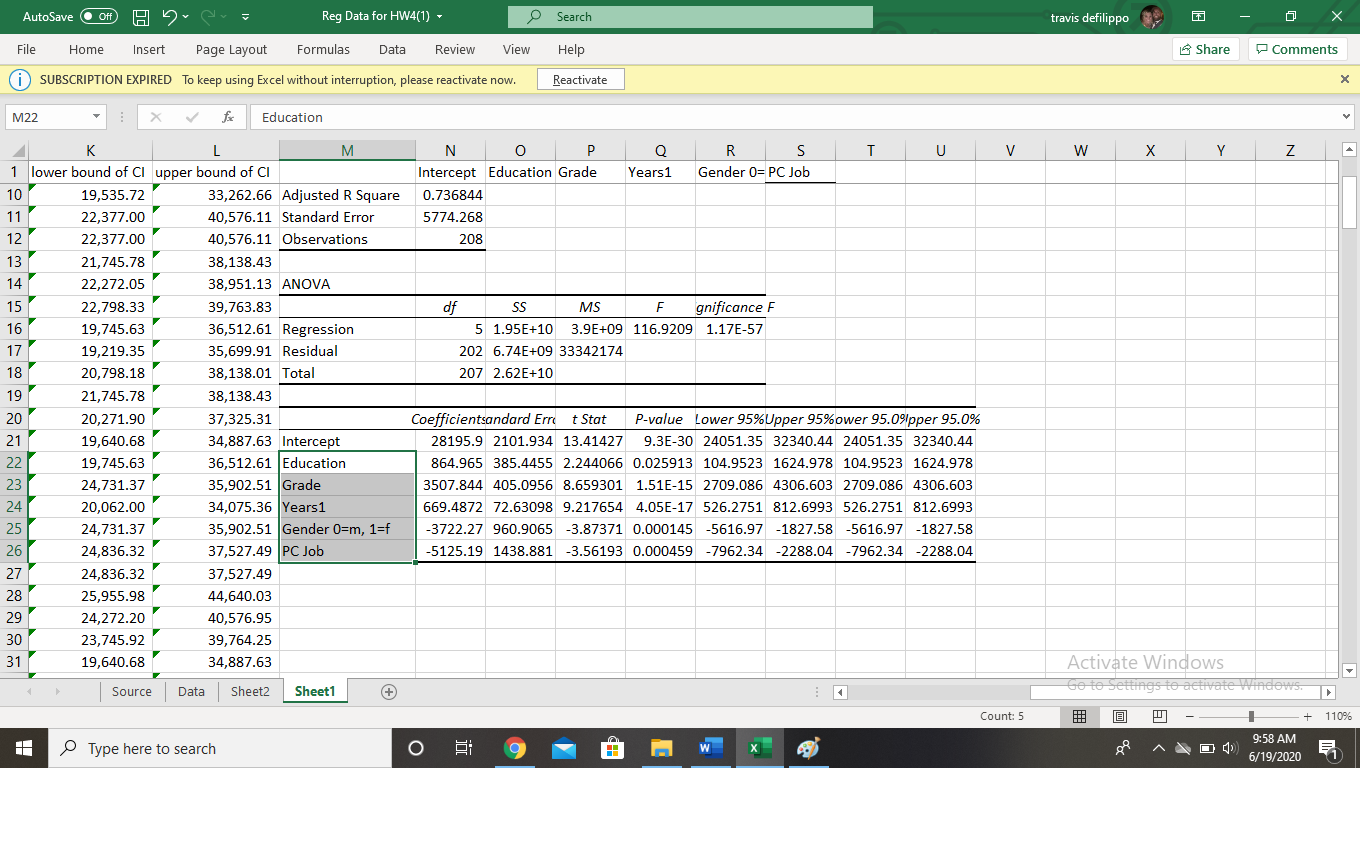Dismiss the subscription expired notification
Viewport: 1360px width, 858px height.
click(1344, 78)
